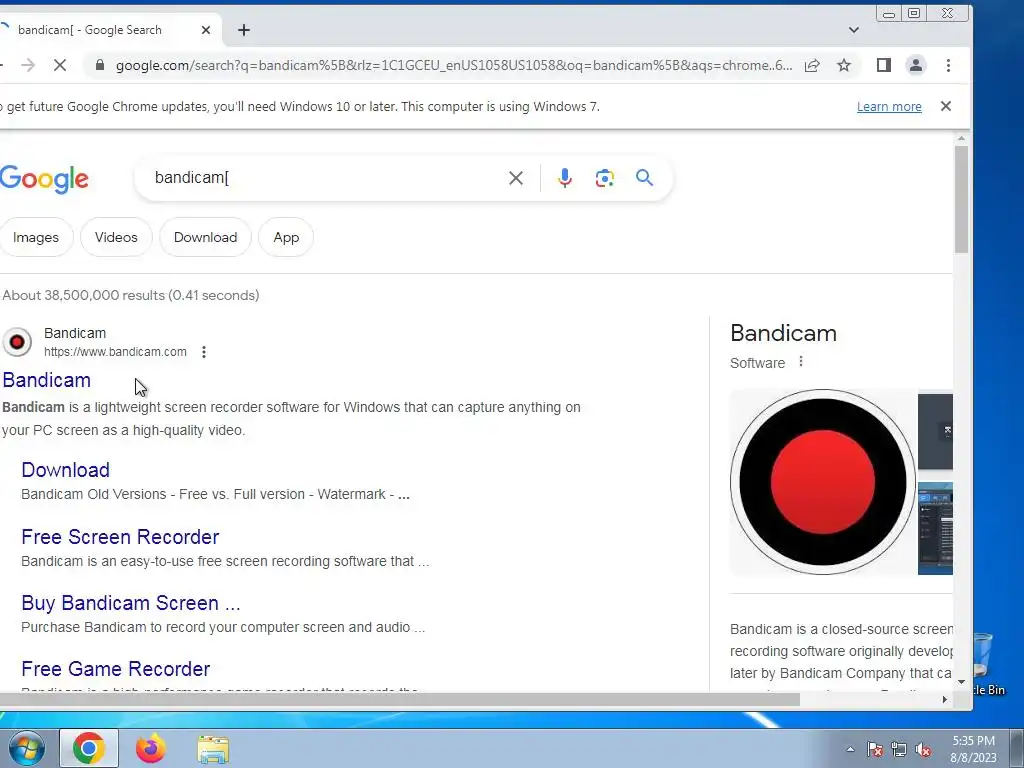Filter results by Images
1024x768 pixels.
[36, 237]
